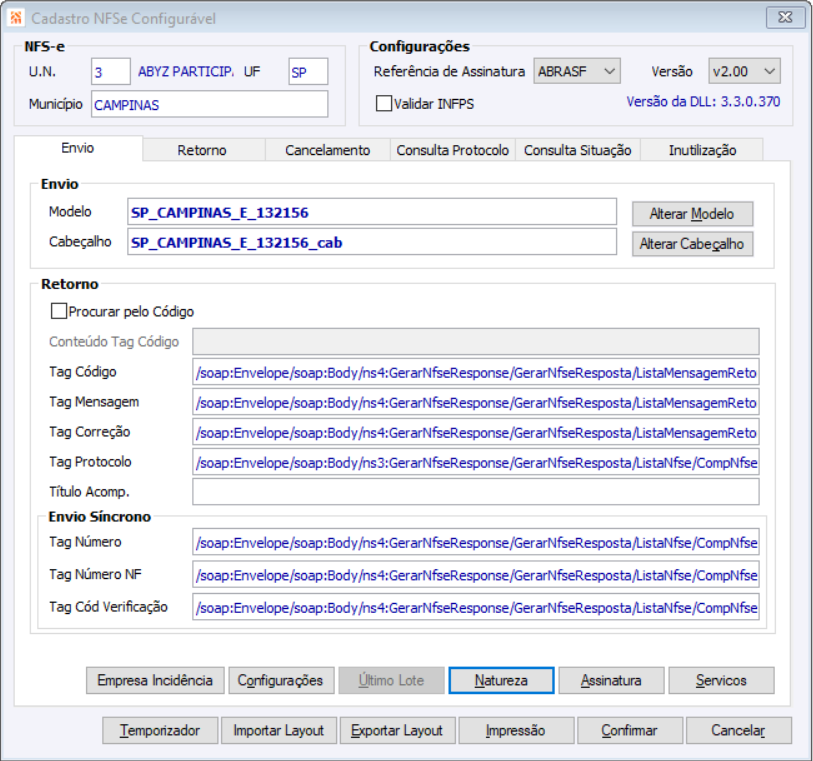Open Empresa Incidência settings

(x=155, y=680)
